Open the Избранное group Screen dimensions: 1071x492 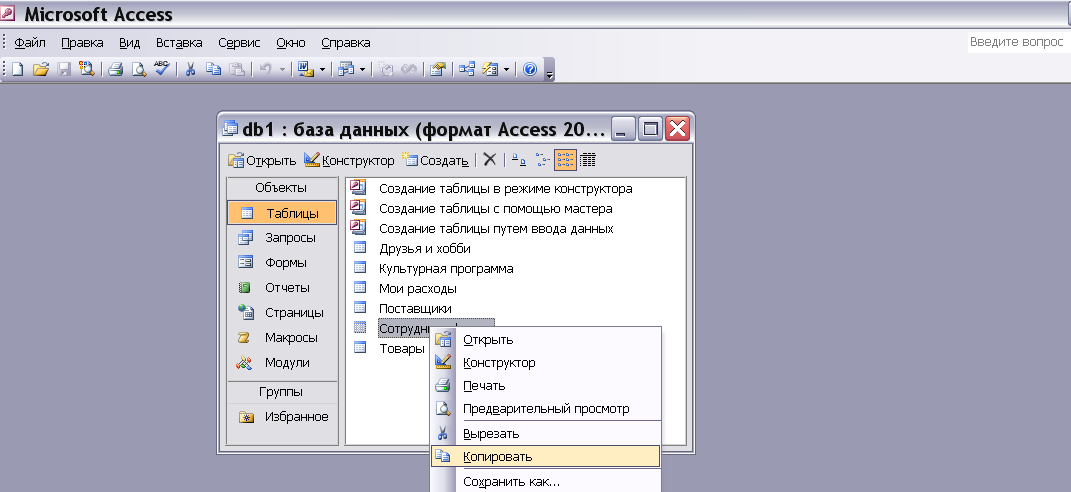[282, 417]
